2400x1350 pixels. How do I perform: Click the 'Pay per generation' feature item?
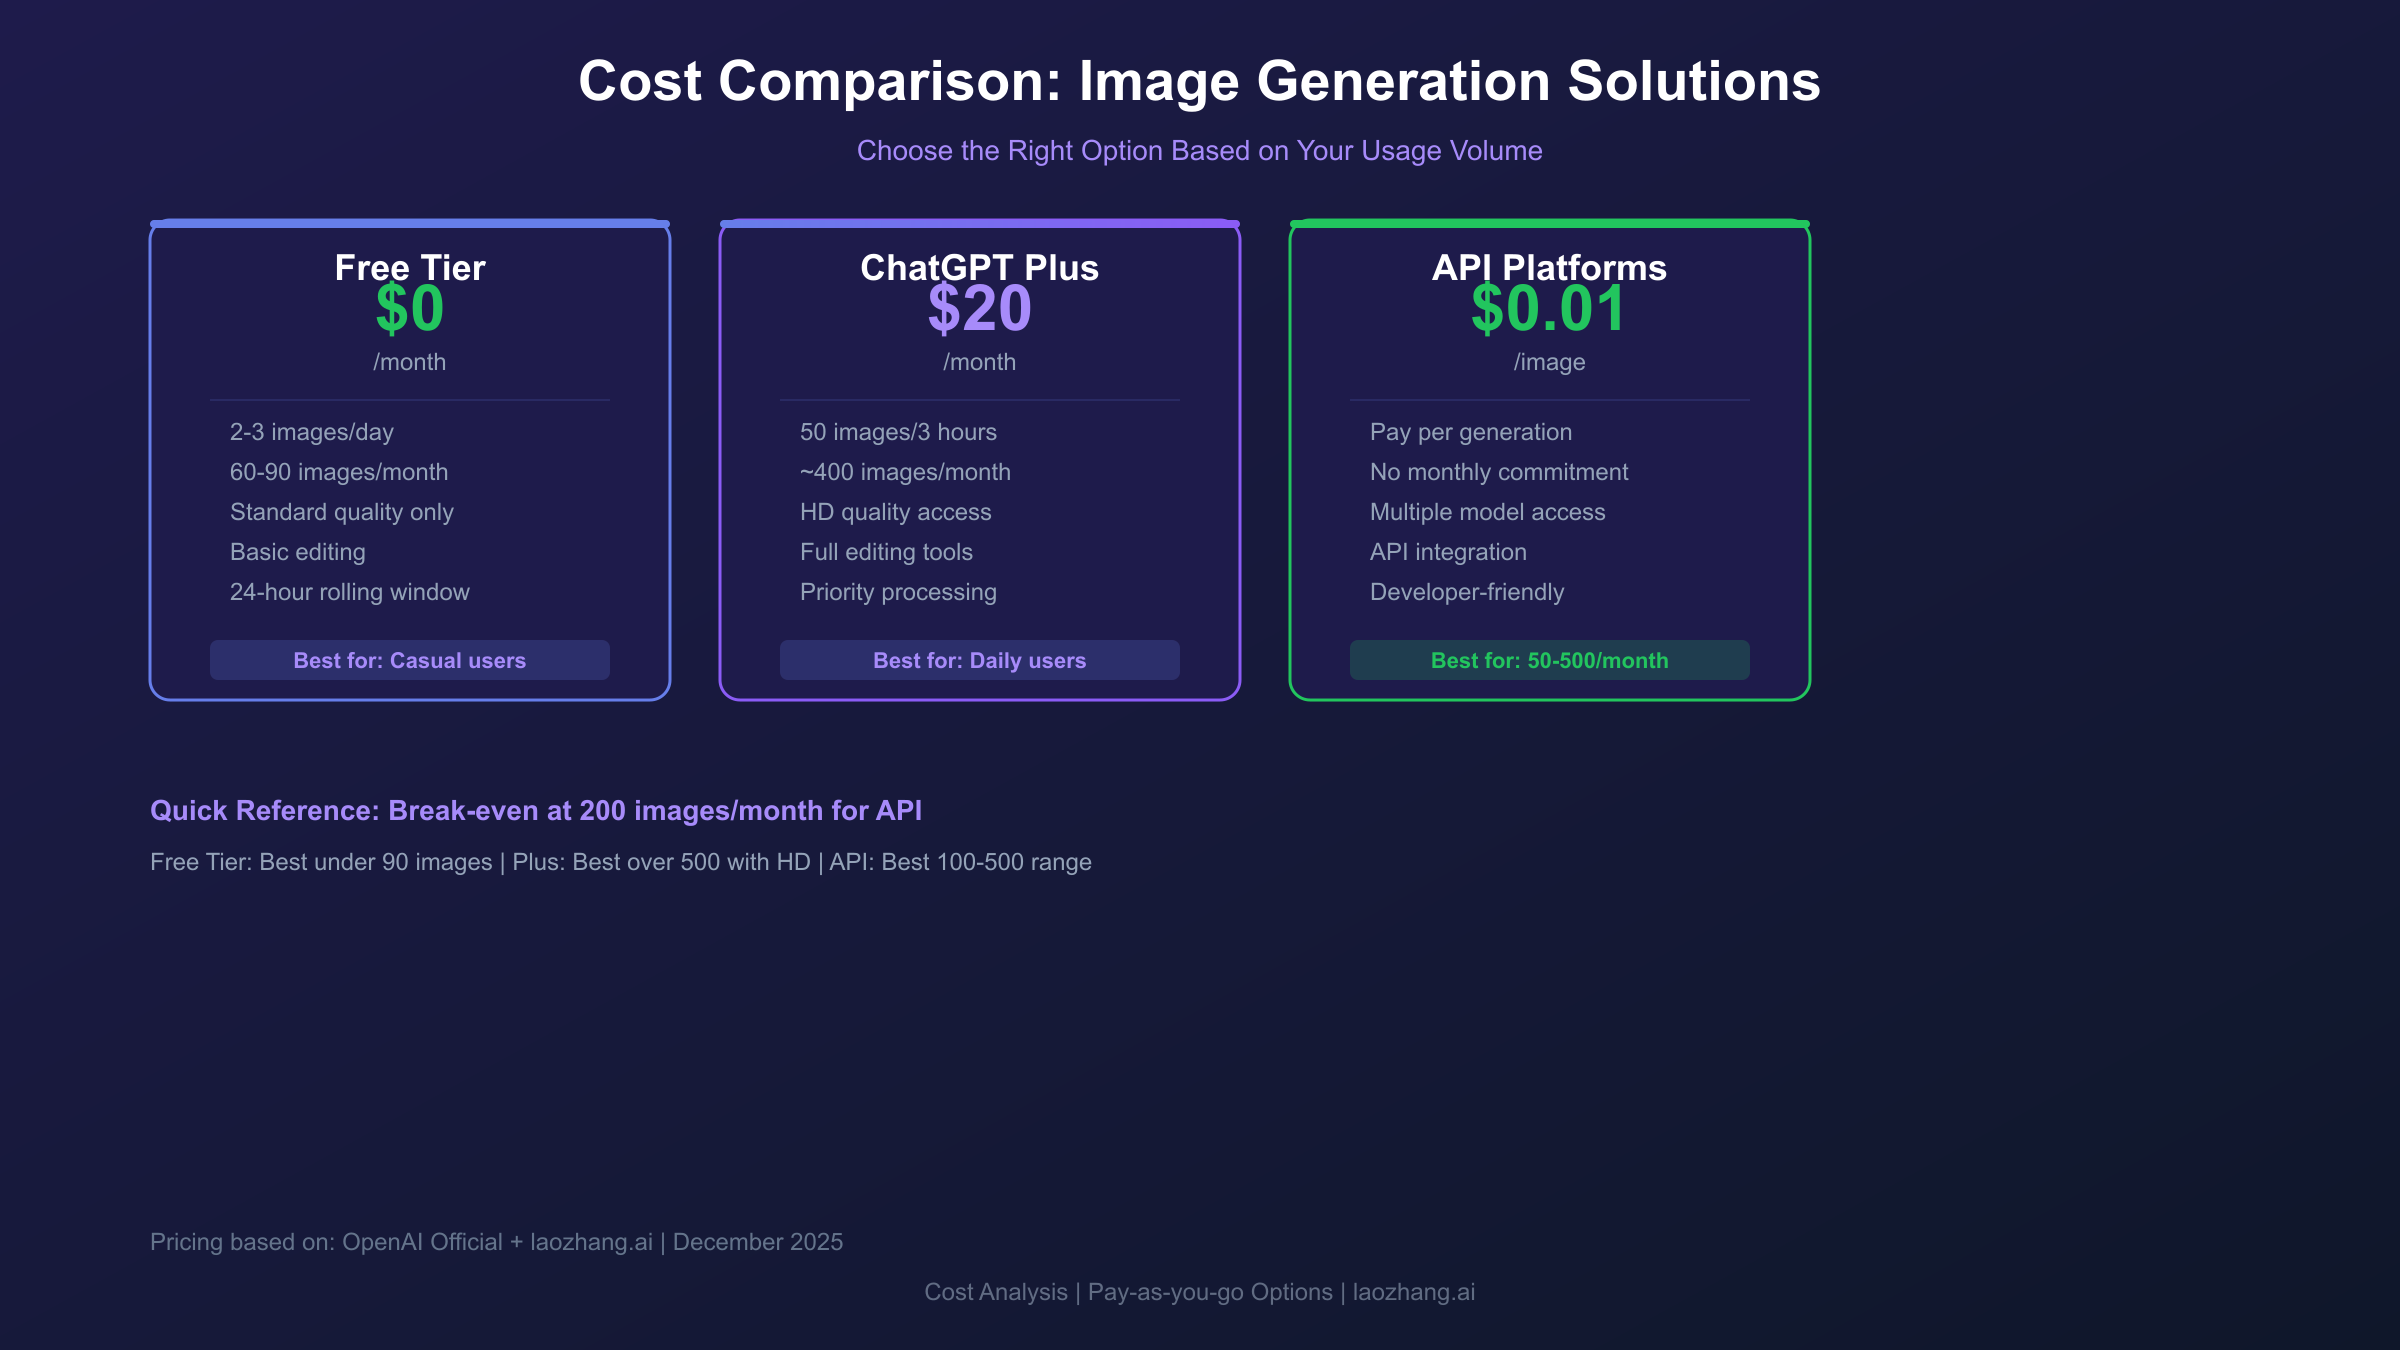coord(1470,431)
